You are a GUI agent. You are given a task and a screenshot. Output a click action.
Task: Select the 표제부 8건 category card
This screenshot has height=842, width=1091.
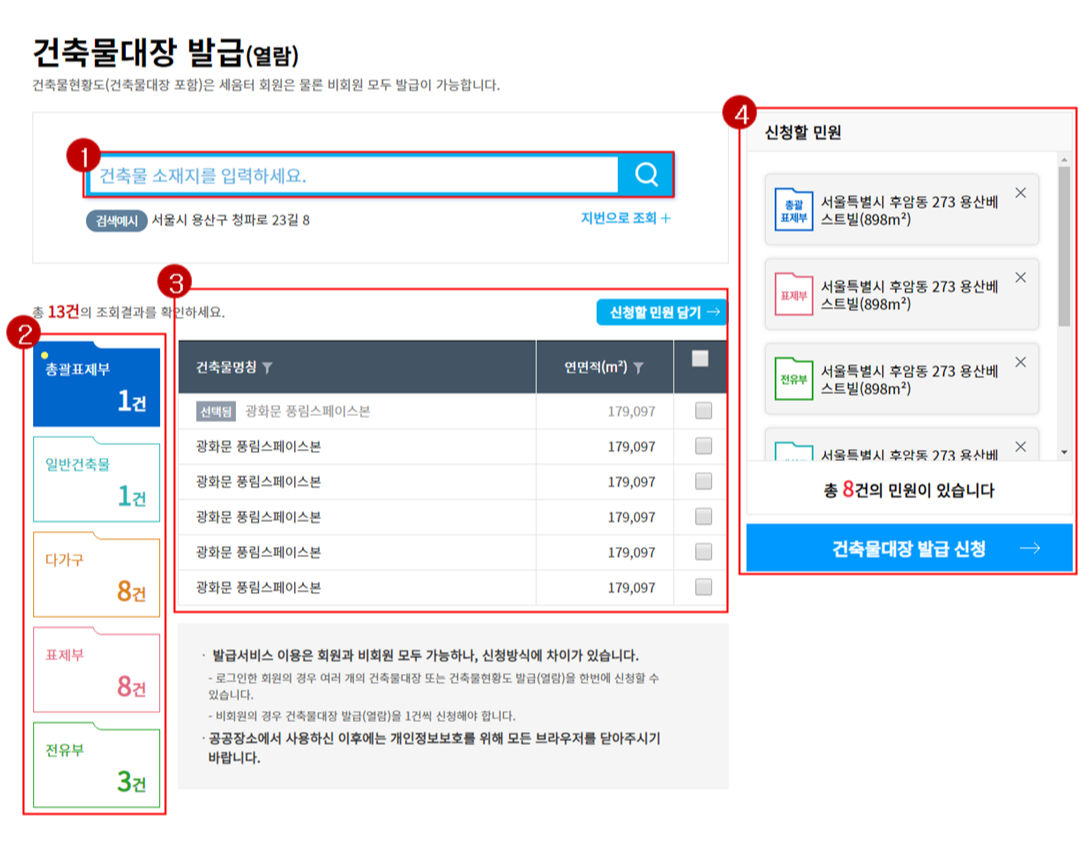(97, 670)
